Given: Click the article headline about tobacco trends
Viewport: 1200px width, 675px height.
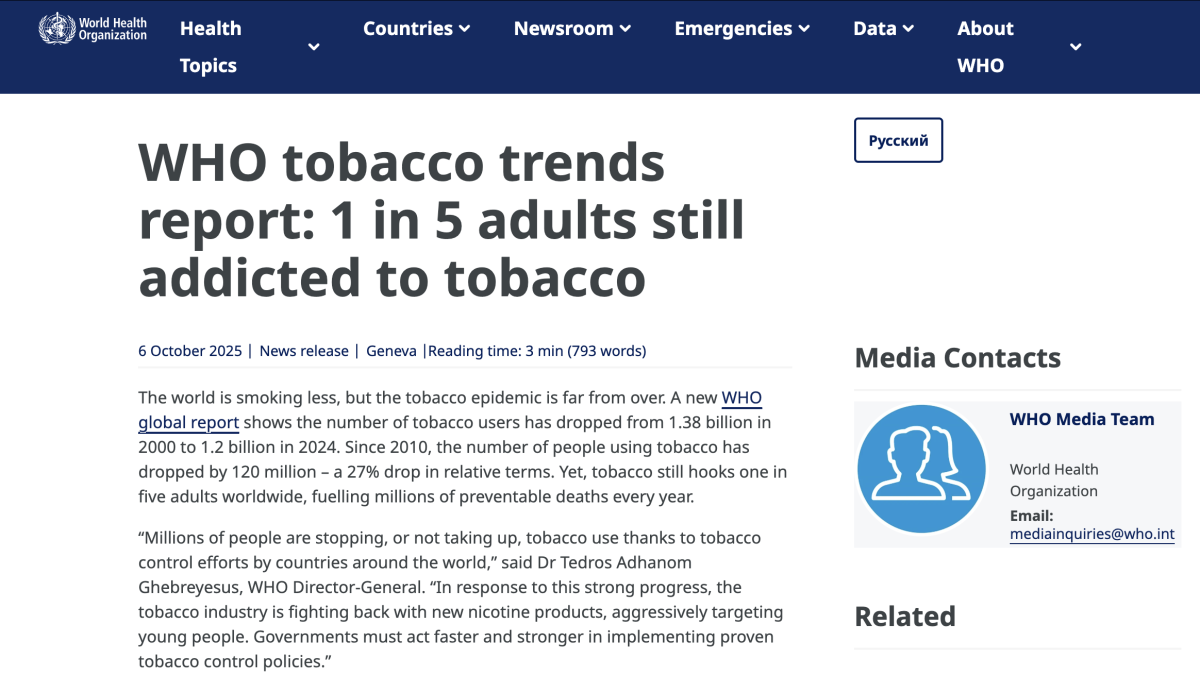Looking at the screenshot, I should point(441,220).
